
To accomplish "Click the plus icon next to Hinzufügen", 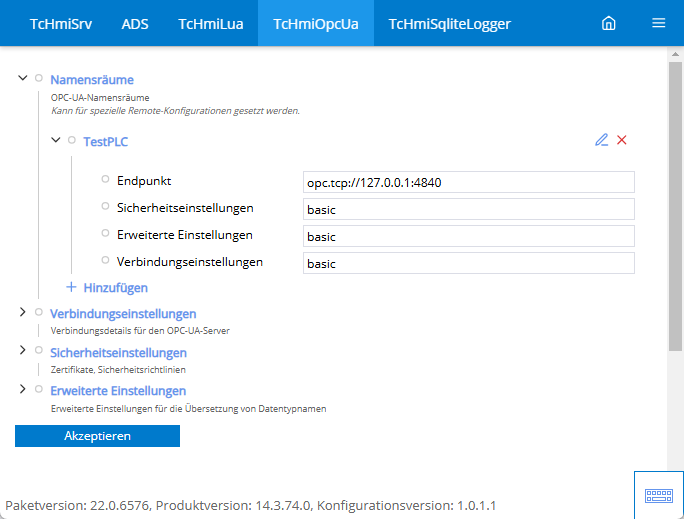I will pyautogui.click(x=71, y=287).
